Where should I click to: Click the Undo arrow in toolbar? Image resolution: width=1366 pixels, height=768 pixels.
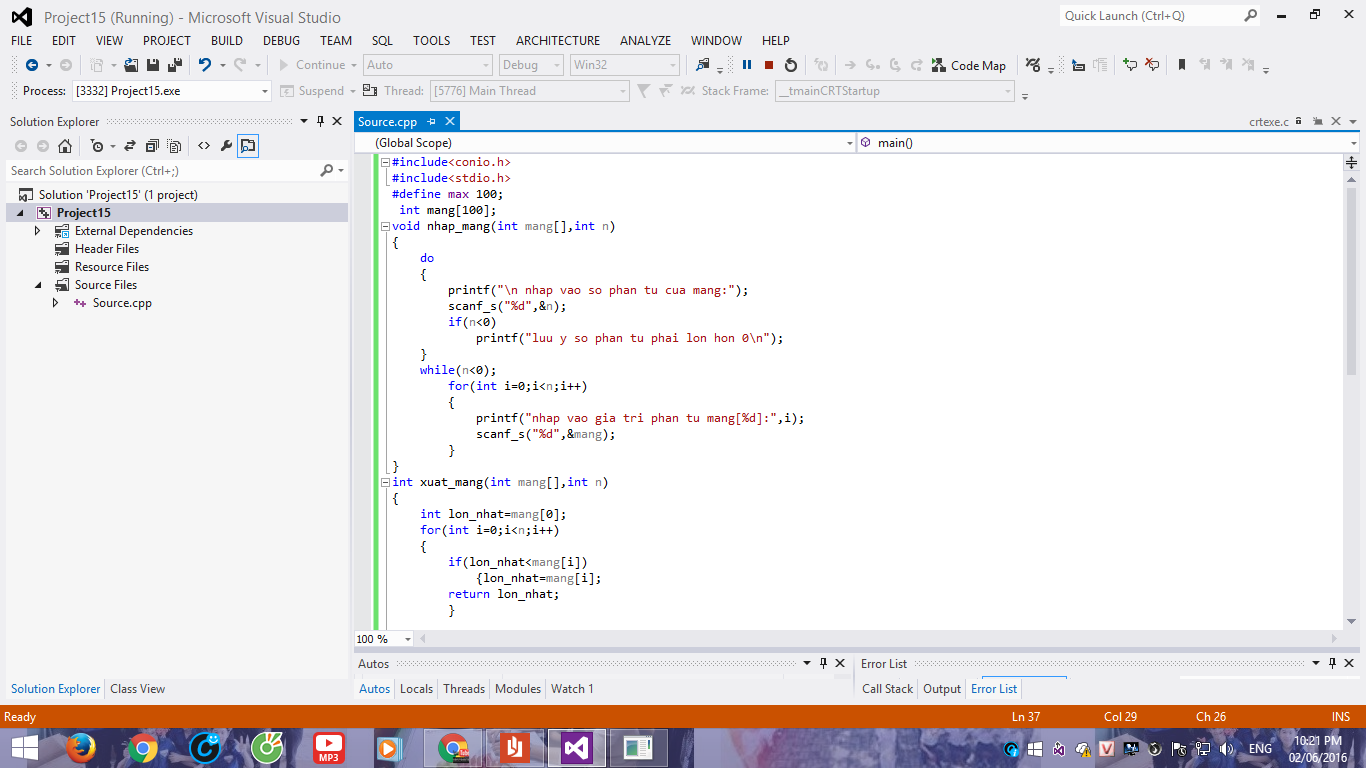(x=204, y=65)
